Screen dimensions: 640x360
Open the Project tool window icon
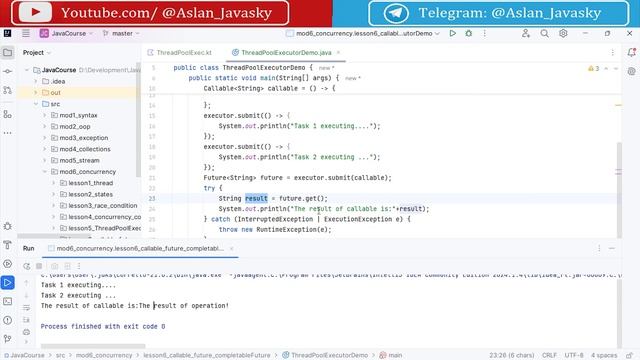(7, 52)
